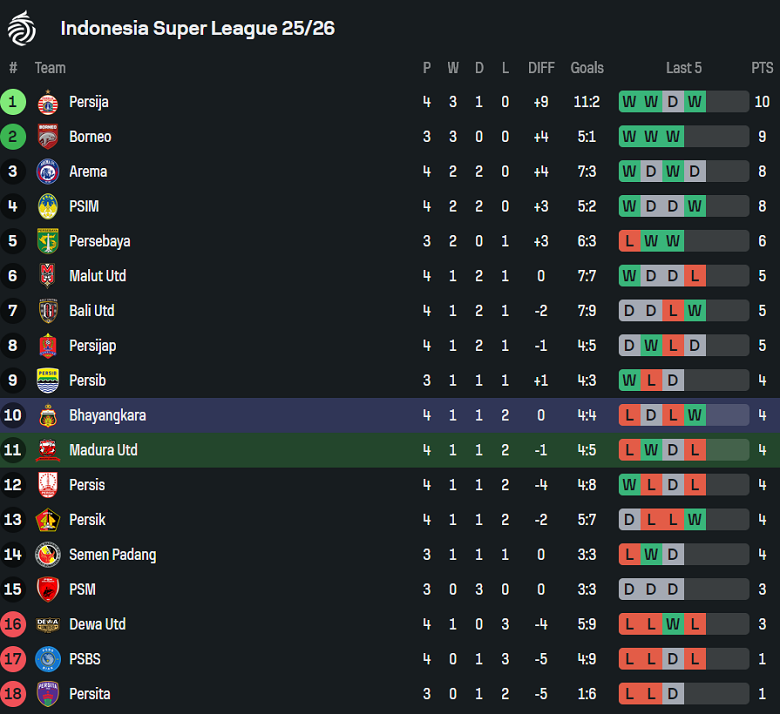Sort table by PTS column header
780x714 pixels.
pos(762,68)
